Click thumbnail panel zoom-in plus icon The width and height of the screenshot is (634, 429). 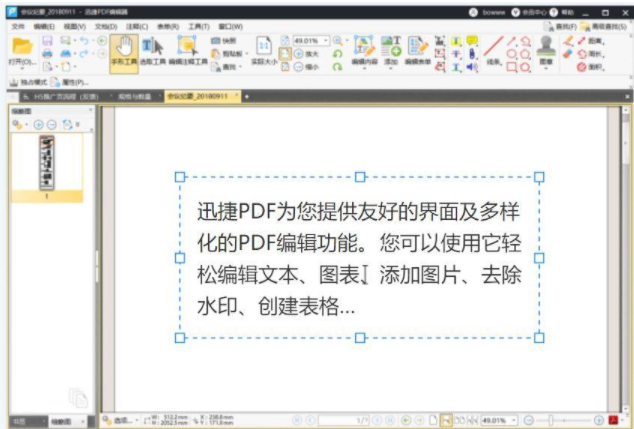tap(39, 125)
